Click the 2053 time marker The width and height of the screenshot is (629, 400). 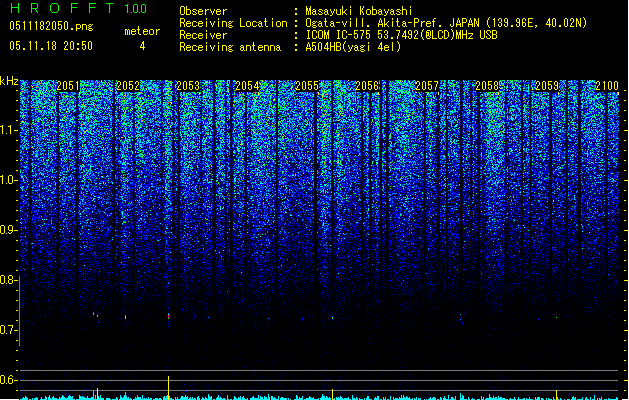point(188,86)
